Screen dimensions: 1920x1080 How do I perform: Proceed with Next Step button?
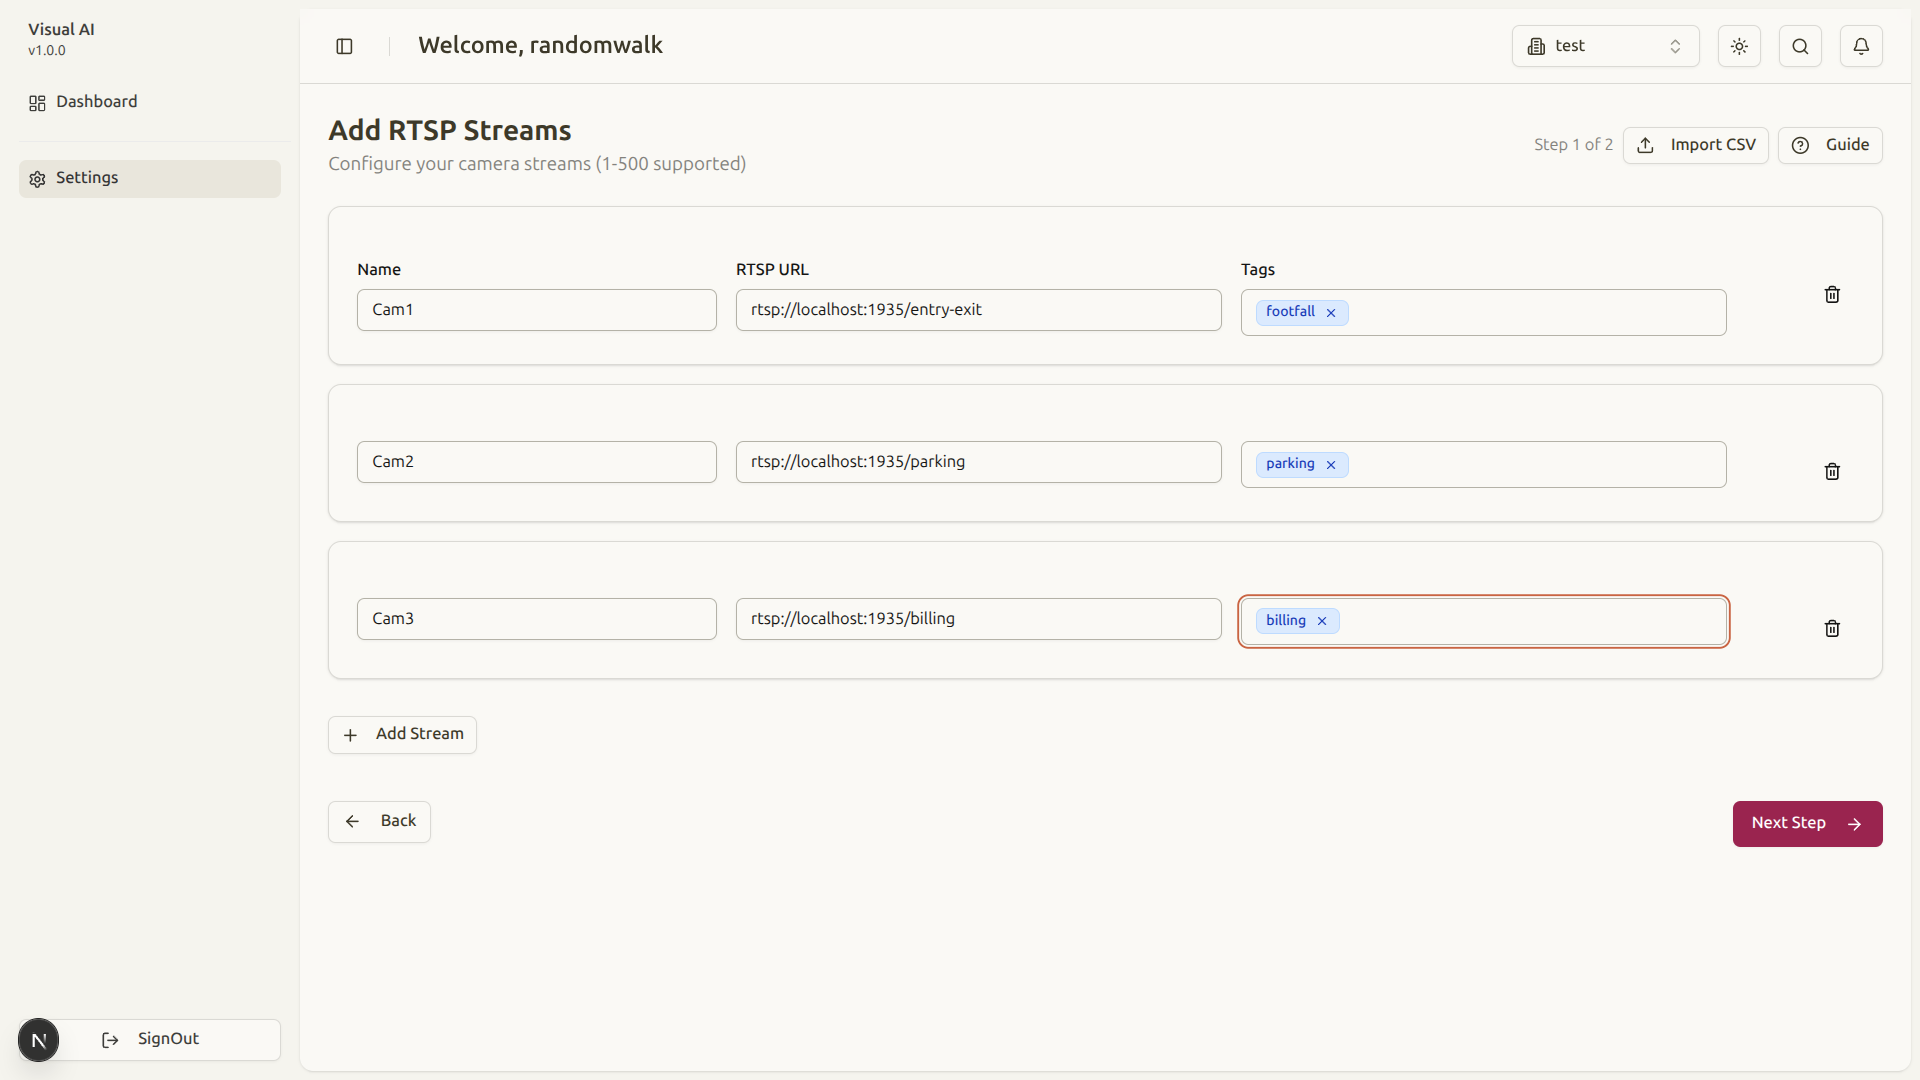pos(1807,823)
